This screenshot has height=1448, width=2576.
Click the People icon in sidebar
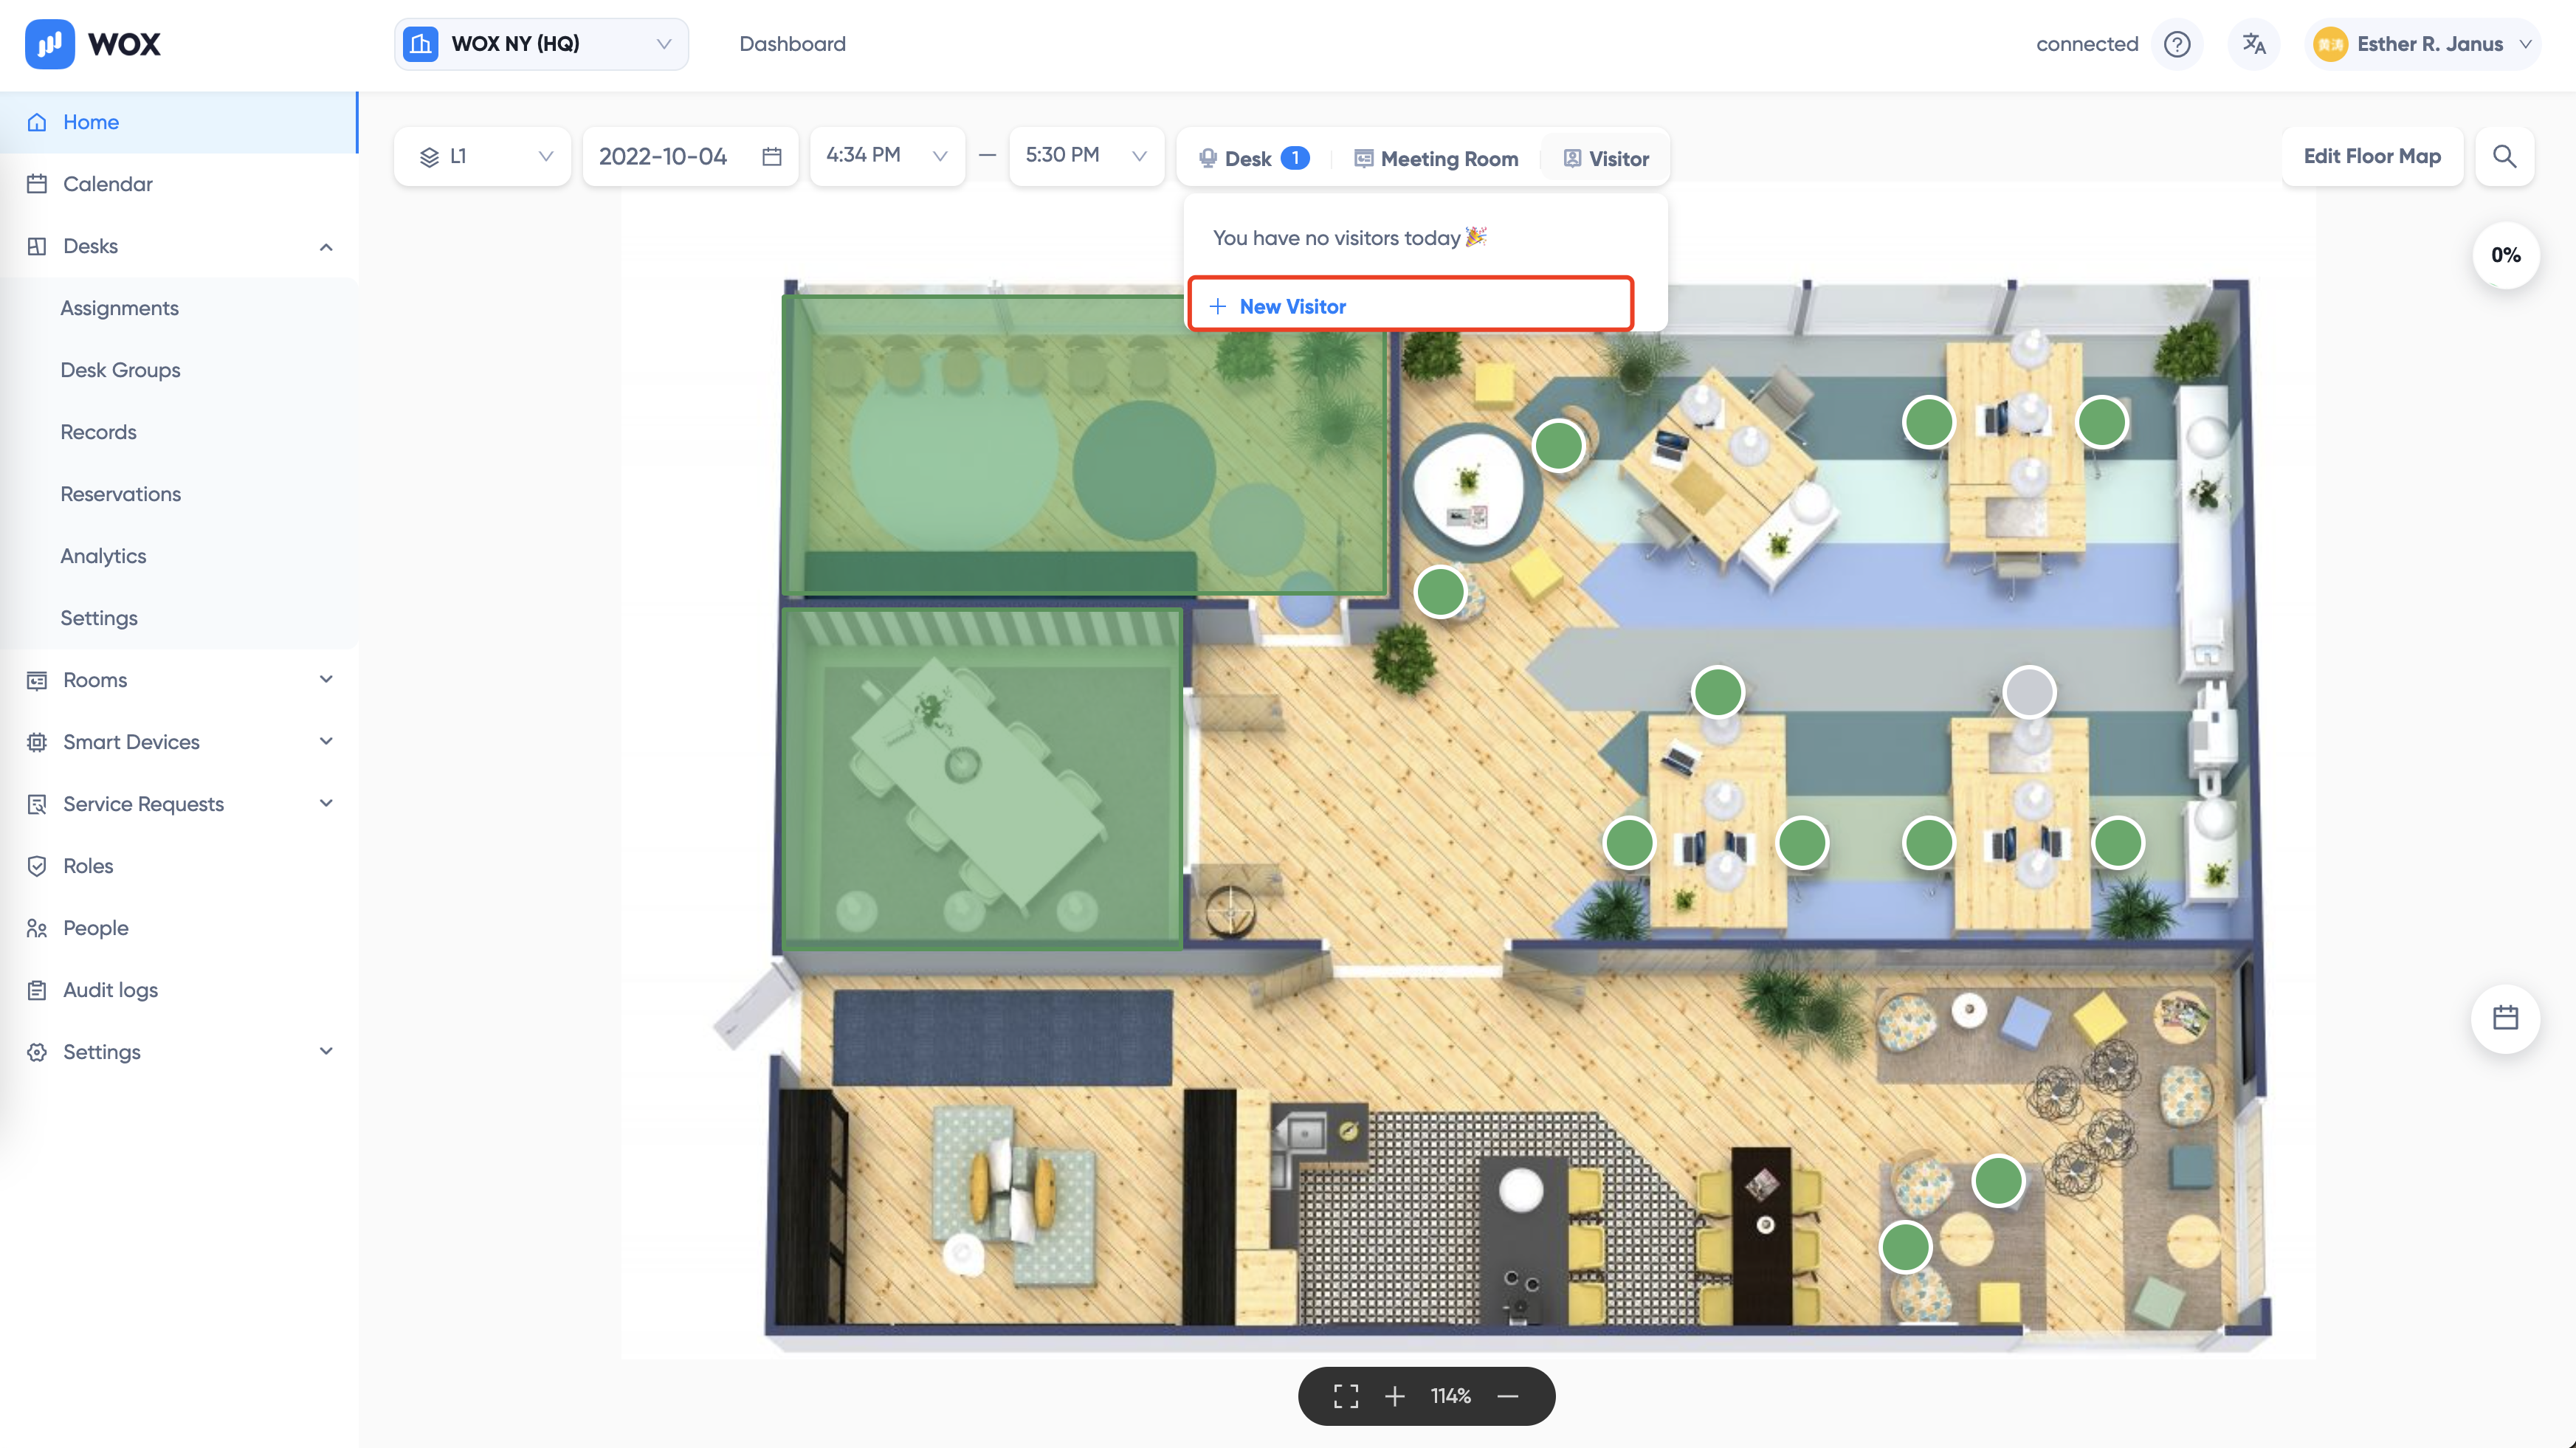click(37, 928)
